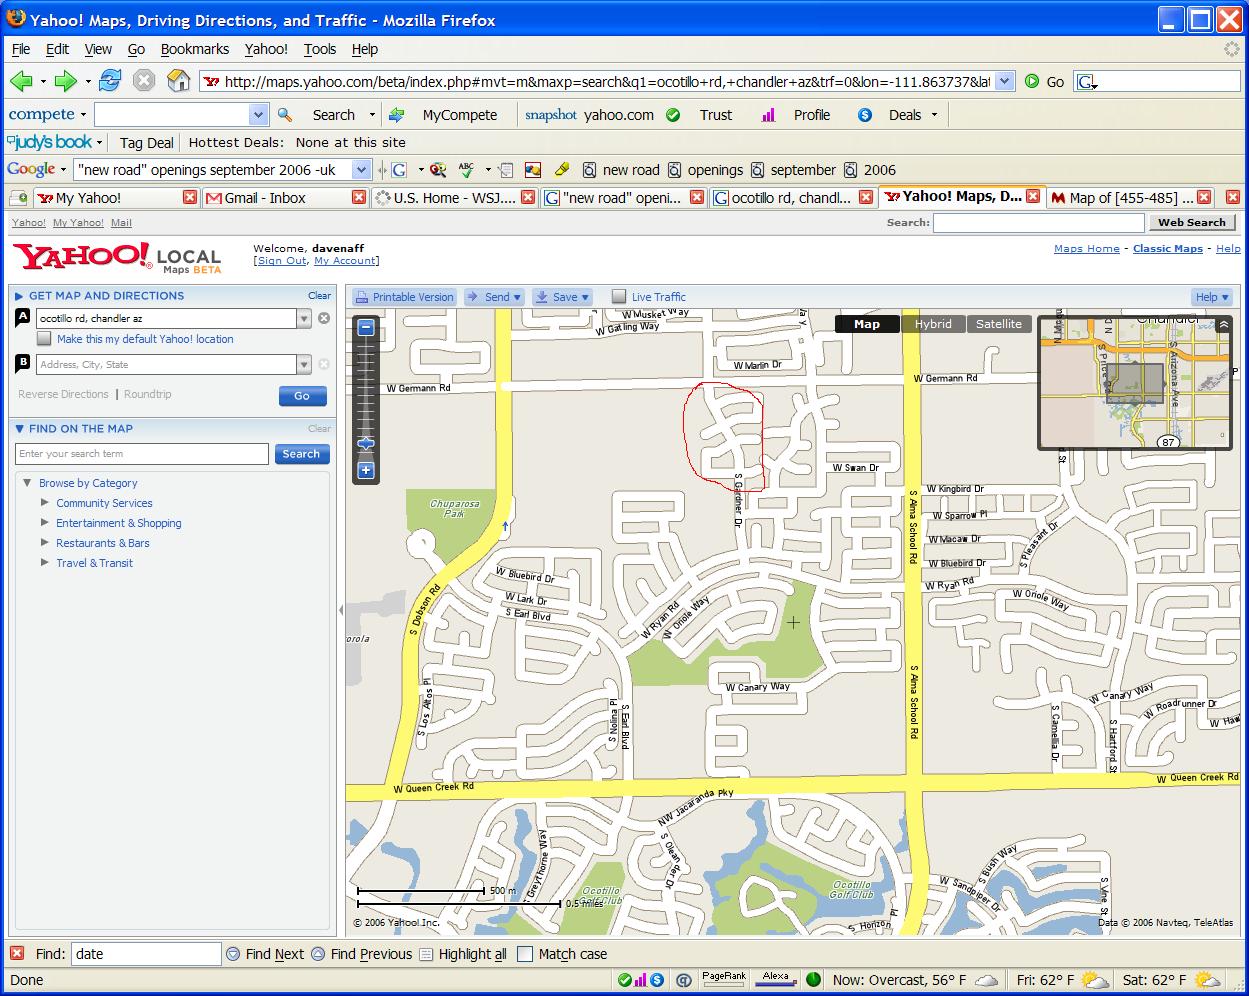The image size is (1249, 996).
Task: Click the current weather Overcast icon
Action: [x=986, y=980]
